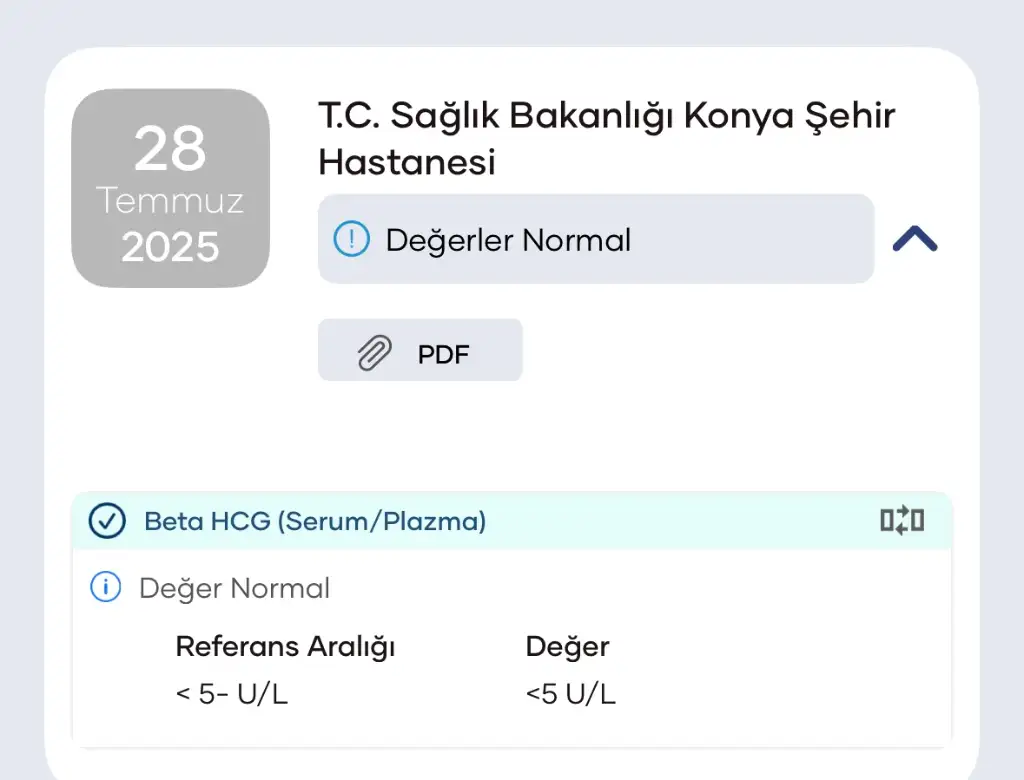The width and height of the screenshot is (1024, 780).
Task: Open the Beta HCG (Serum/Plazma) row
Action: coord(511,521)
